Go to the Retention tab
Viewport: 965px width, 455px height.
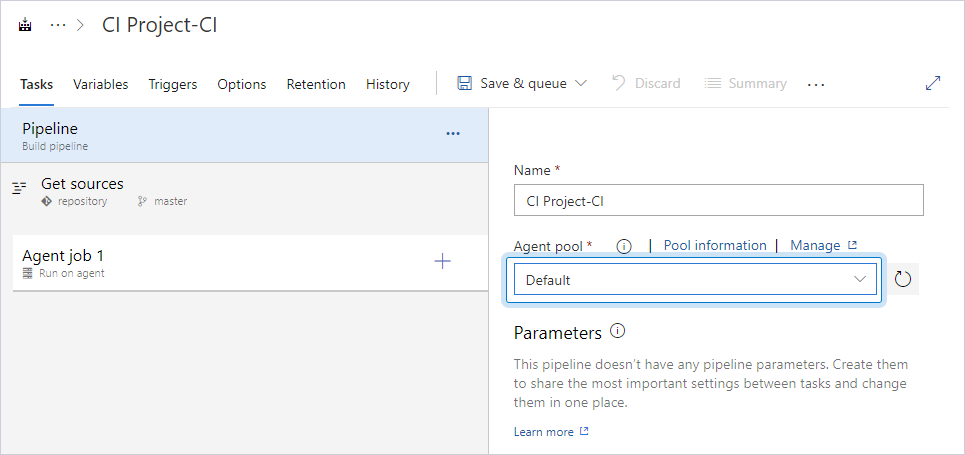pyautogui.click(x=316, y=84)
